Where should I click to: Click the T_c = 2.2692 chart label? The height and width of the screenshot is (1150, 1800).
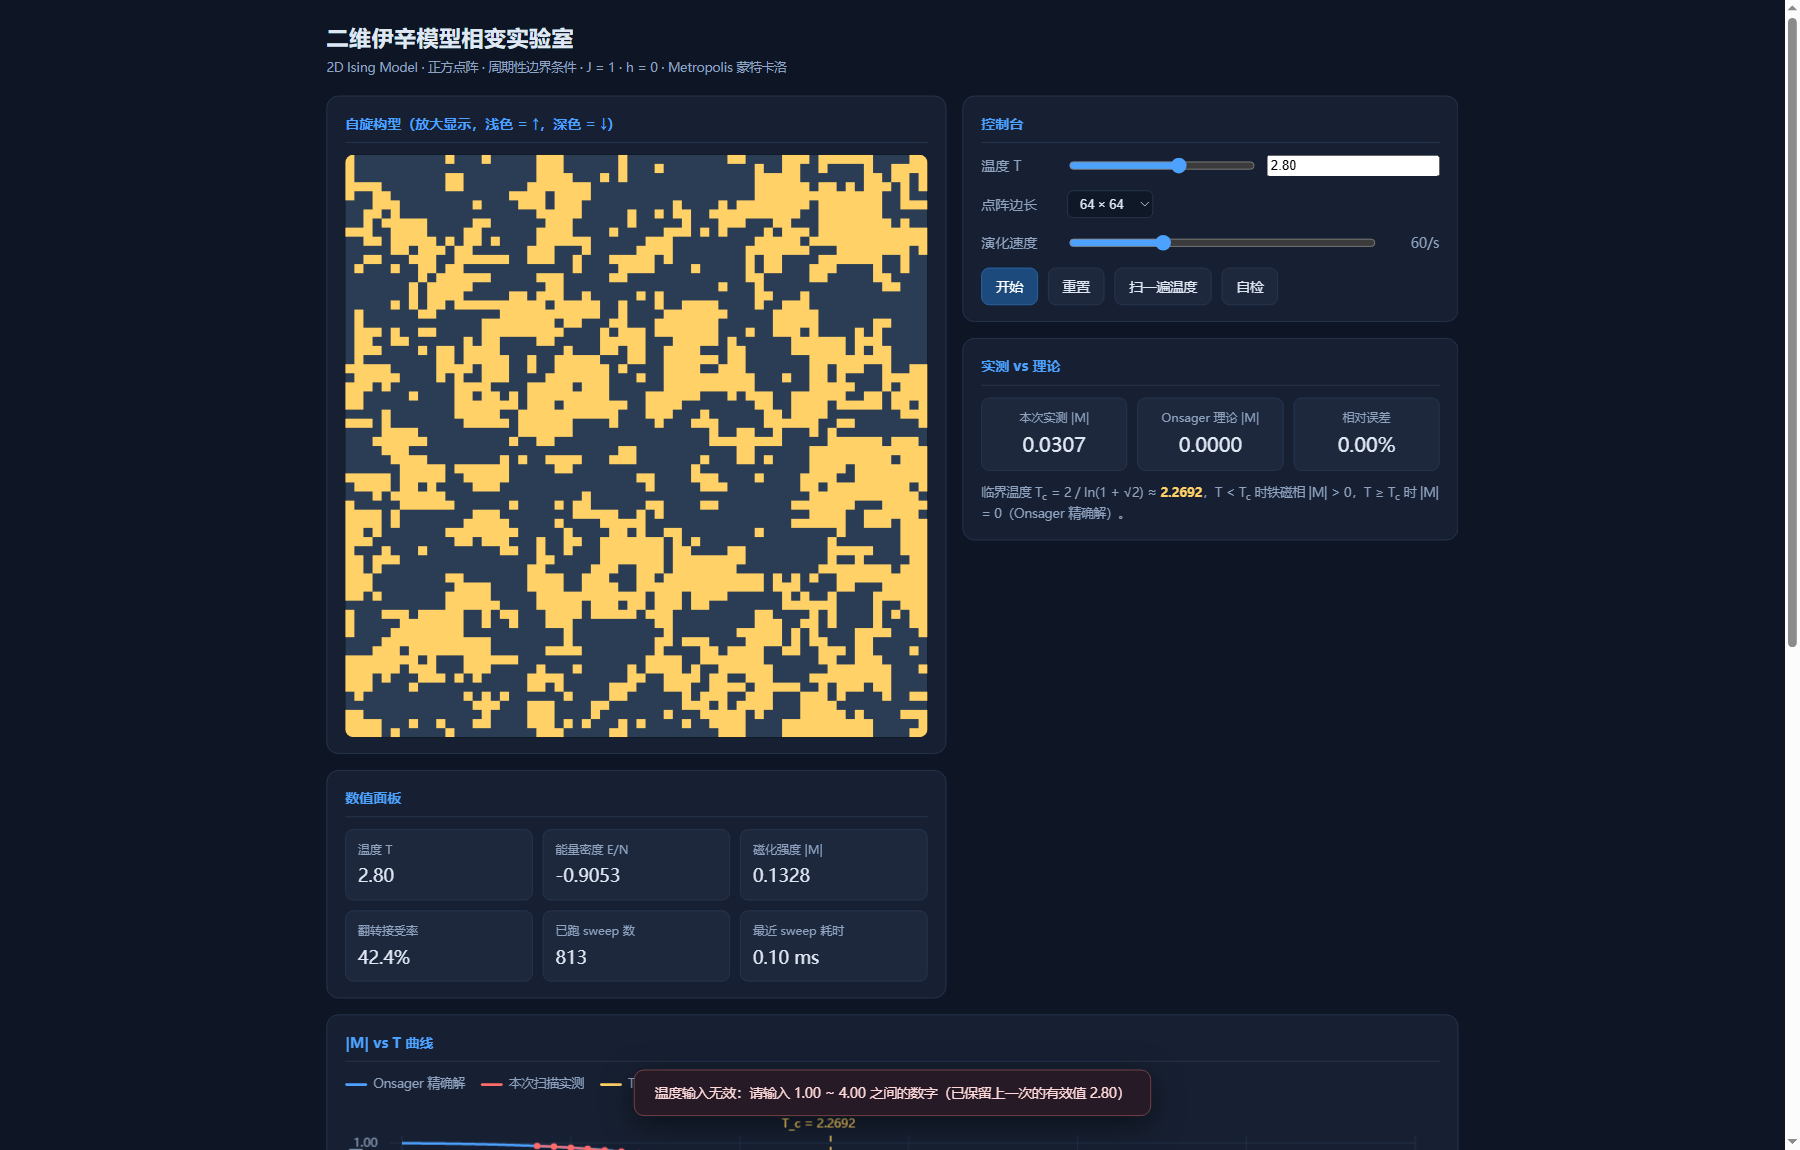818,1123
